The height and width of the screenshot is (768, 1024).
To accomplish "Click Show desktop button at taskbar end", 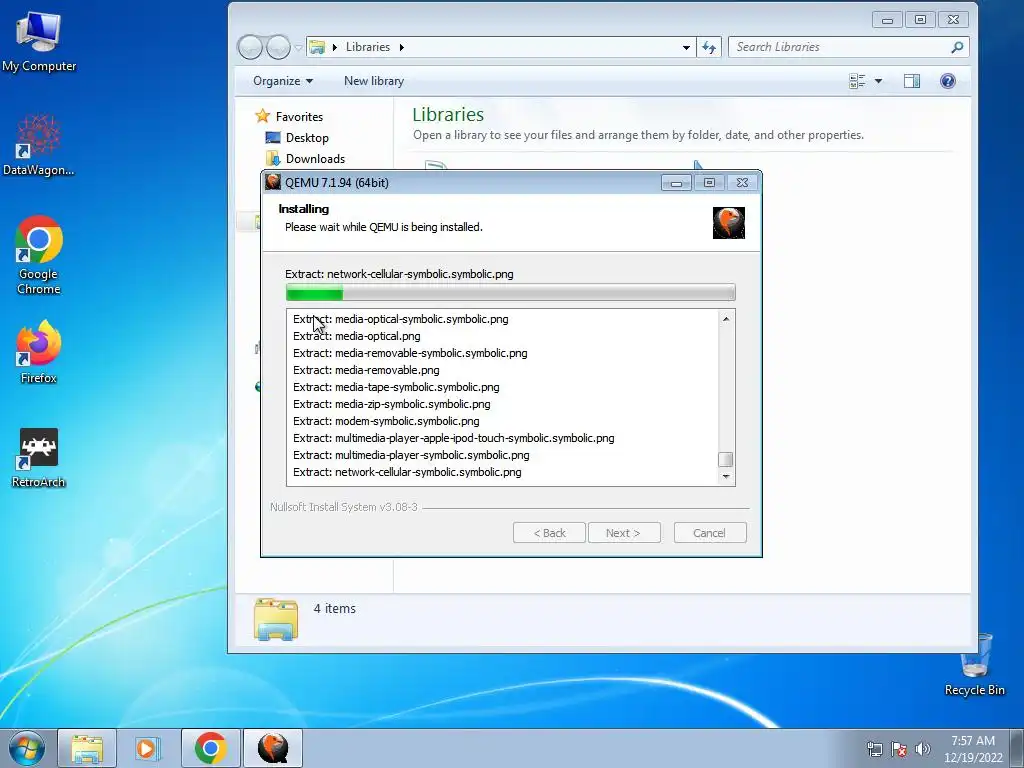I will coord(1017,748).
